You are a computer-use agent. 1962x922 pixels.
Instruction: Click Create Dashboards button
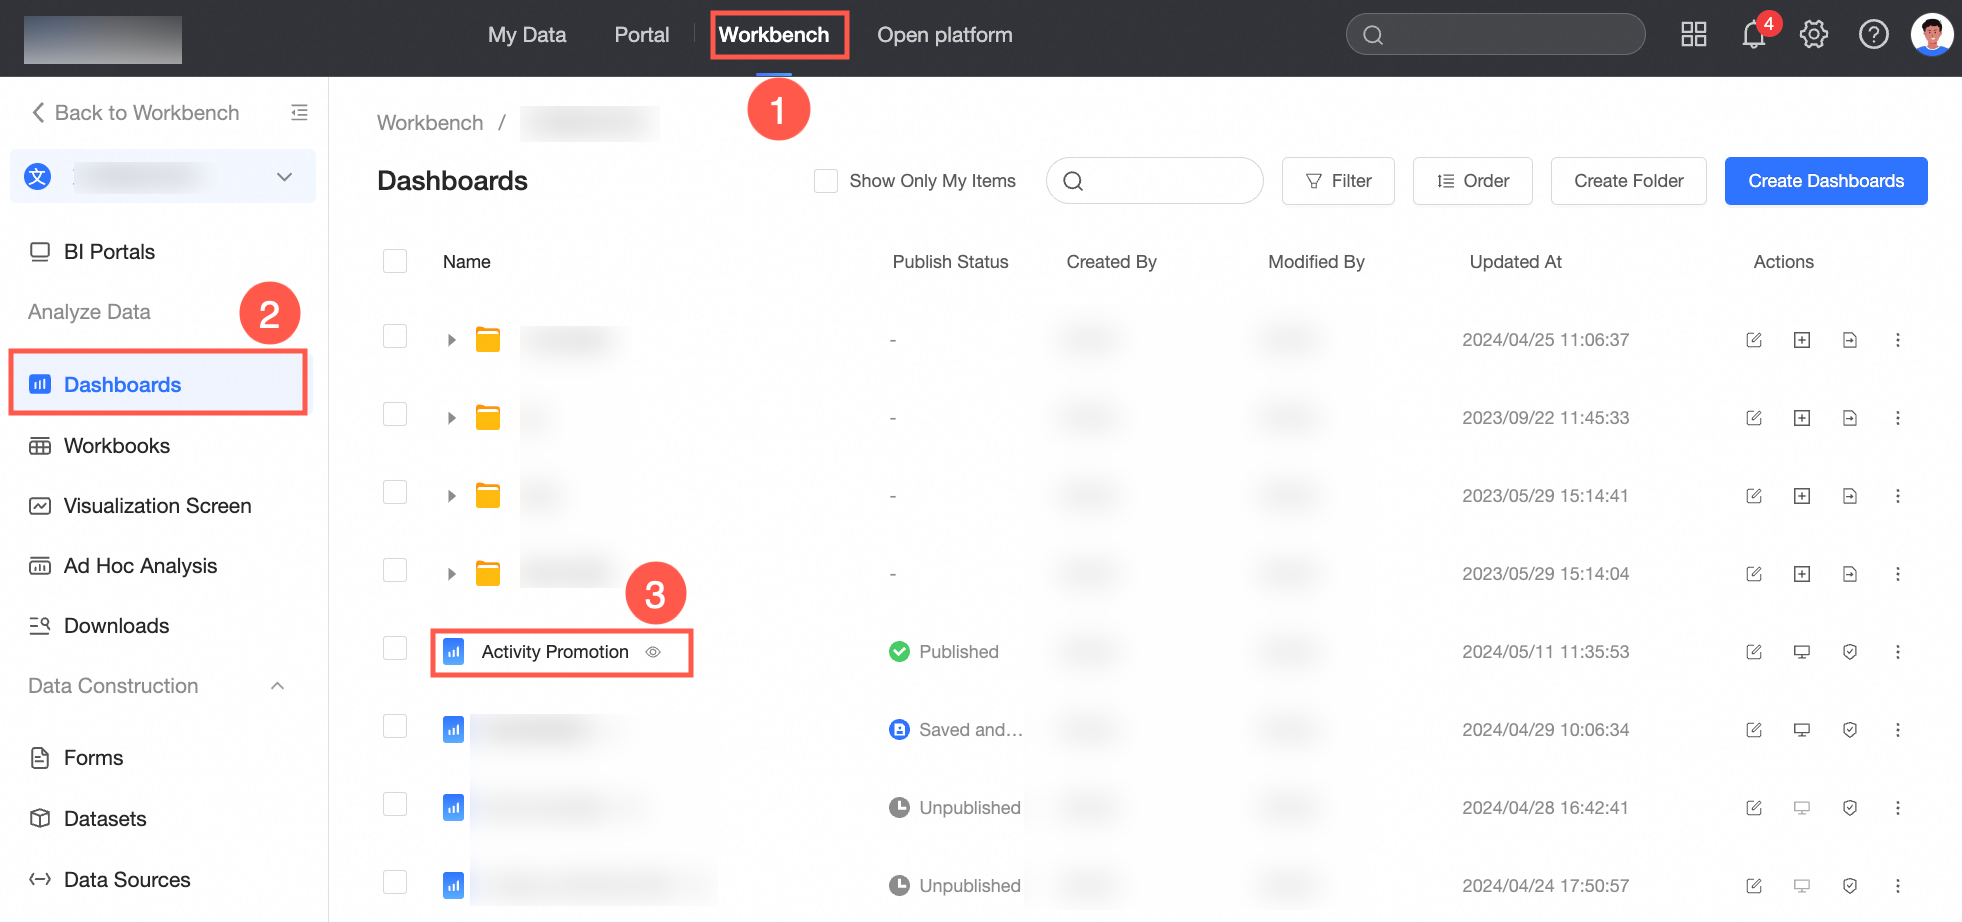coord(1826,181)
